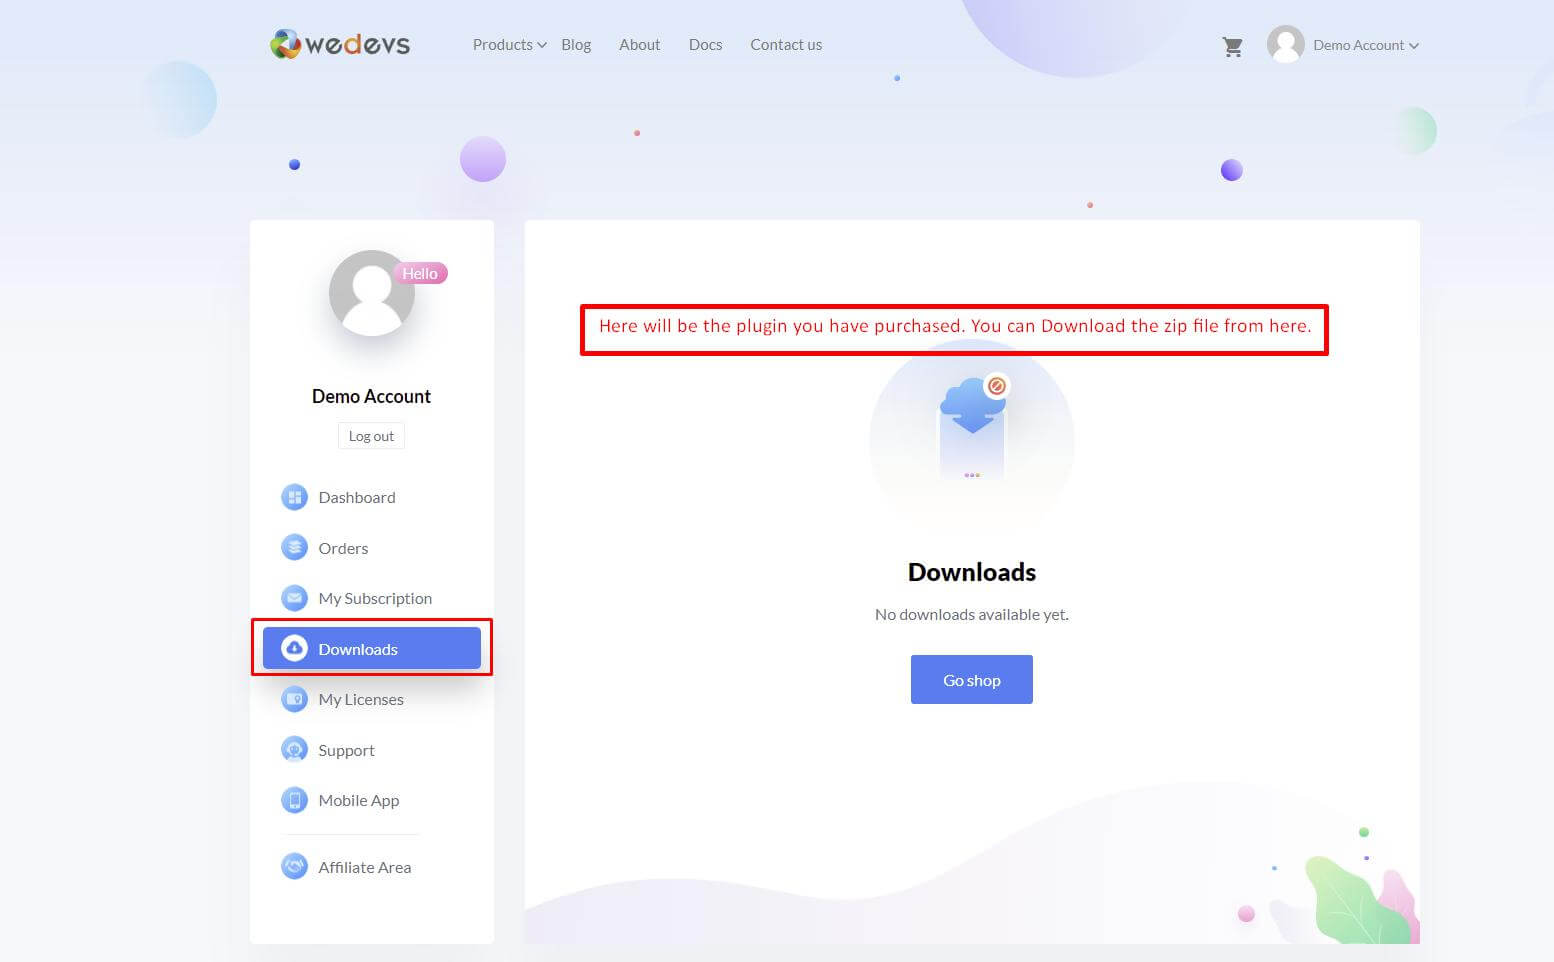Click the My Subscription envelope icon
Viewport: 1554px width, 962px height.
point(294,598)
